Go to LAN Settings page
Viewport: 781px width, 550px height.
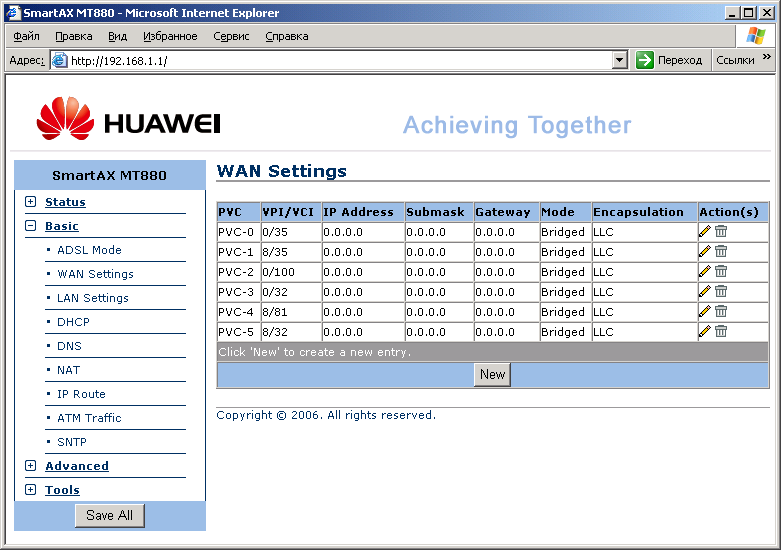pos(93,297)
